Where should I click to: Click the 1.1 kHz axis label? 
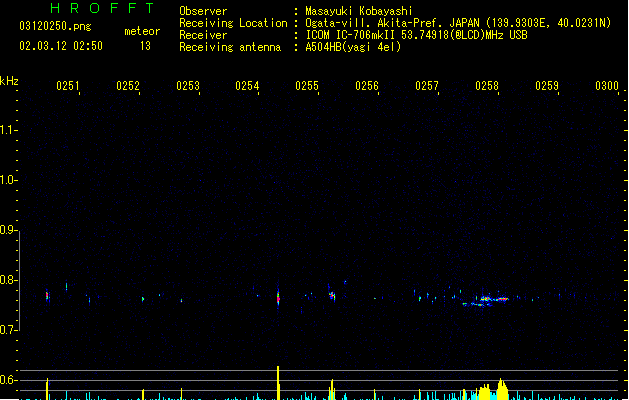tap(8, 130)
